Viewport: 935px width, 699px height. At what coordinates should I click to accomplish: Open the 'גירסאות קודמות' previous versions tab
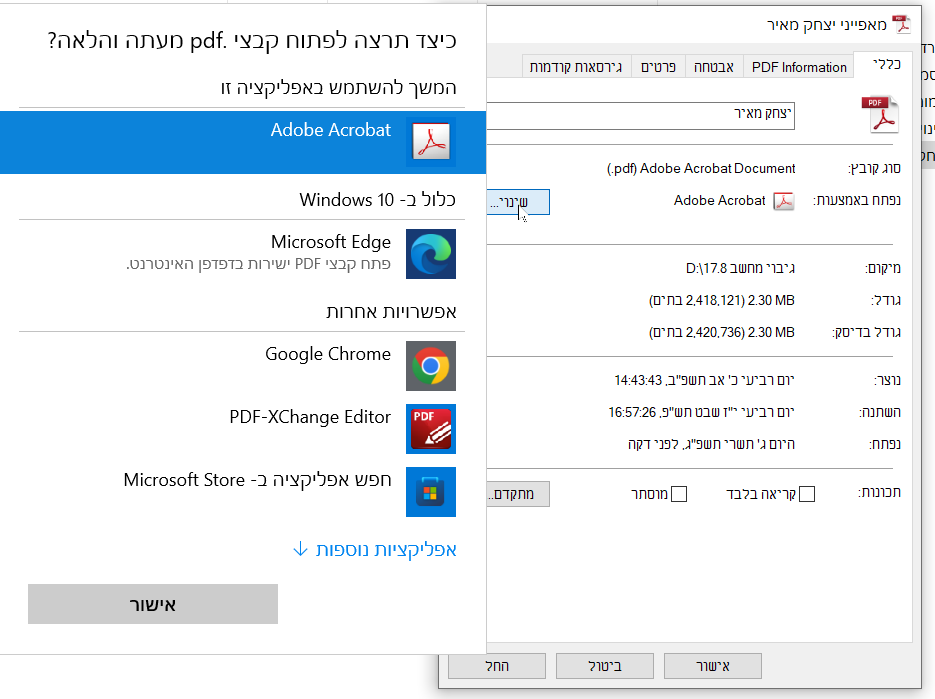pyautogui.click(x=576, y=67)
